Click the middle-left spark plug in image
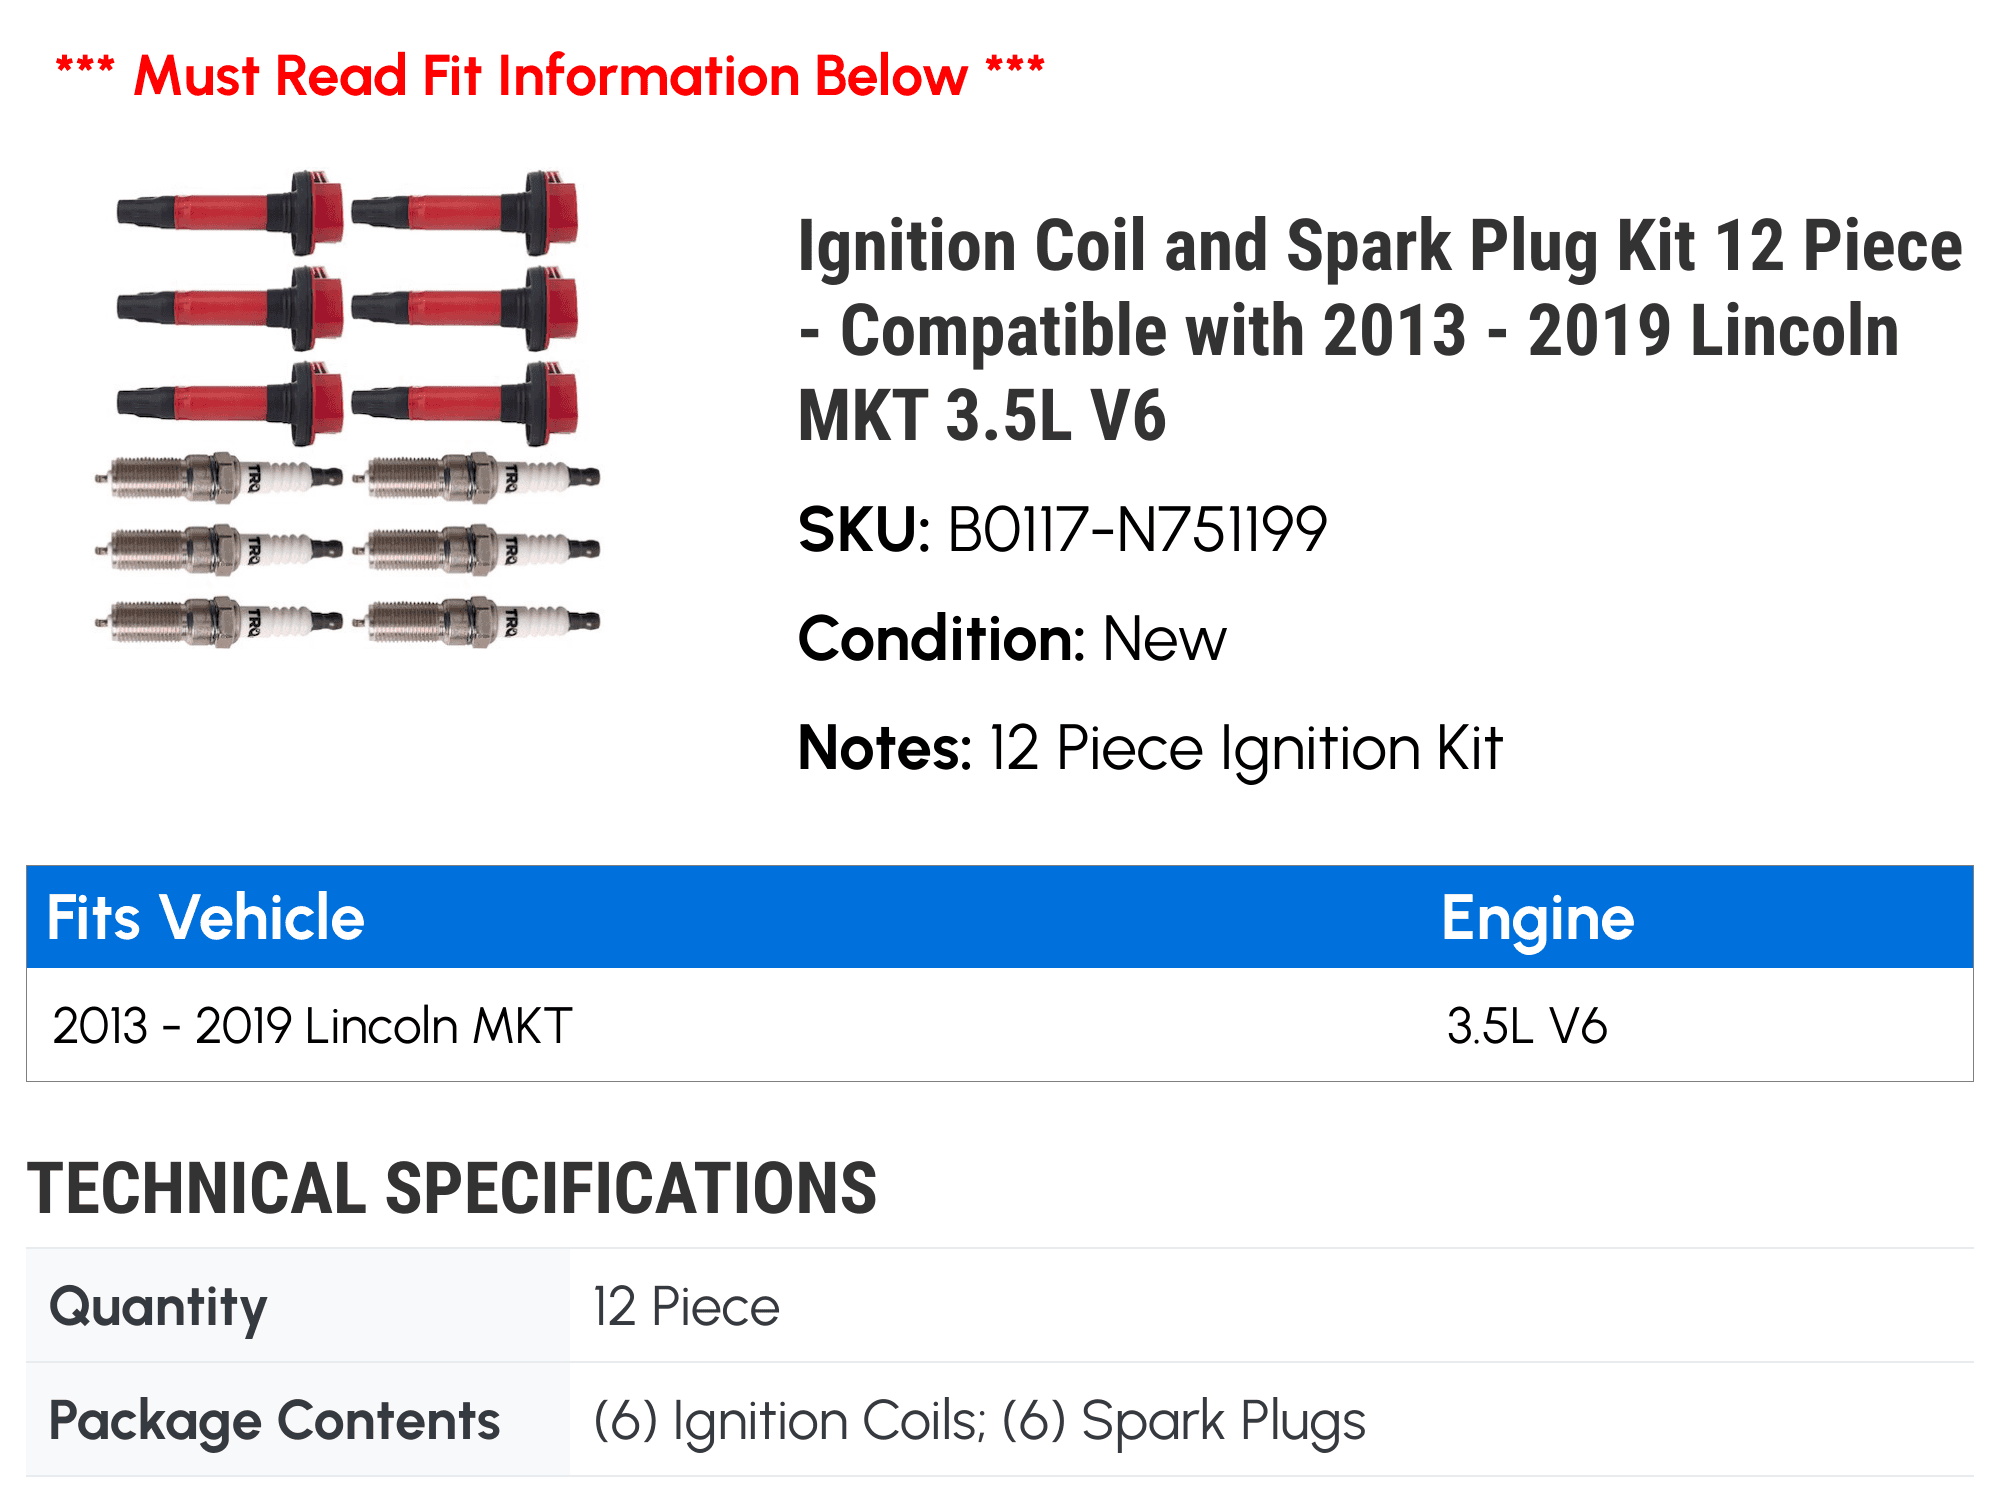The width and height of the screenshot is (2000, 1503). point(219,549)
